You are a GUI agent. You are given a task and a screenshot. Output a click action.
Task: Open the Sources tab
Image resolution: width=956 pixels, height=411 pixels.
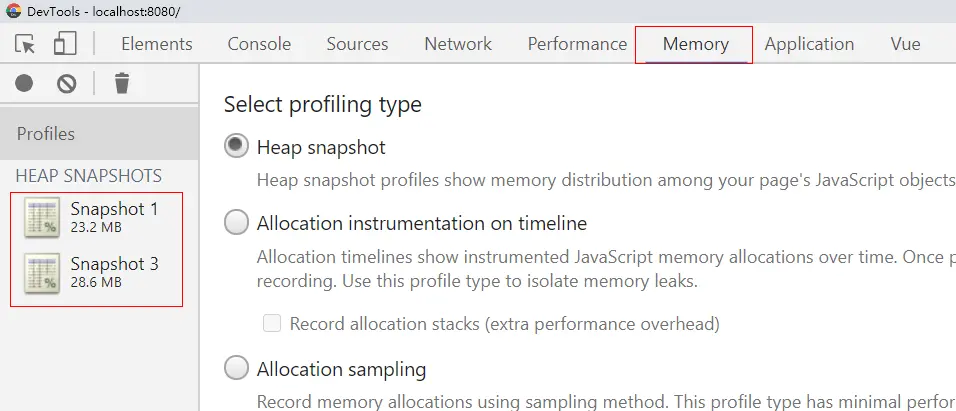[357, 44]
